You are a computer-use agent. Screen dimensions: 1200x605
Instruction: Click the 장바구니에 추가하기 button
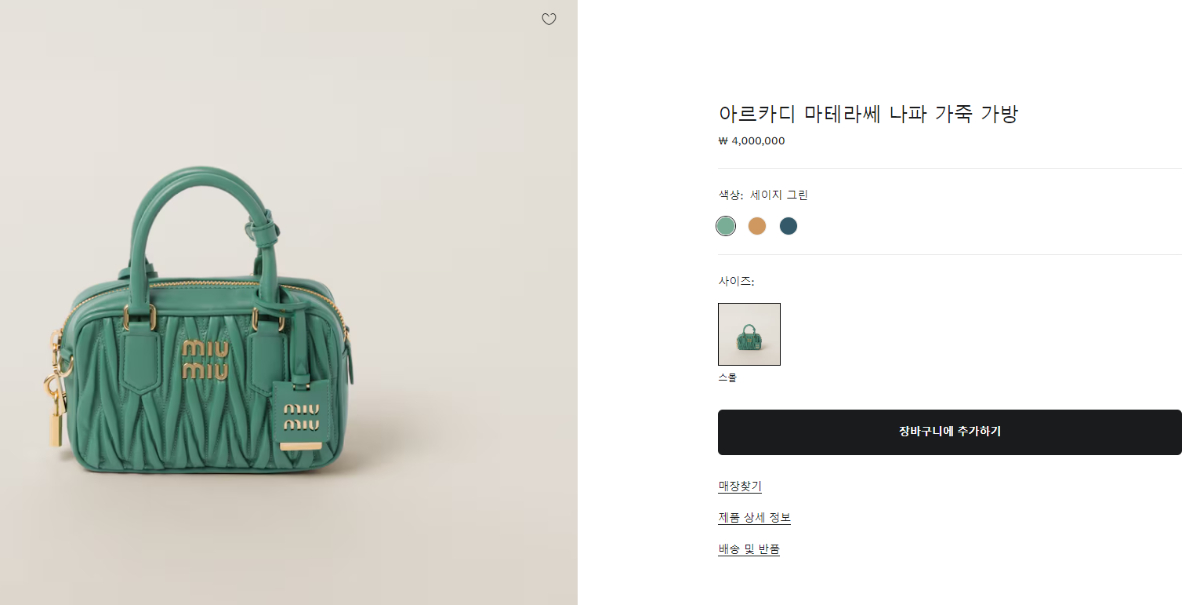[949, 432]
